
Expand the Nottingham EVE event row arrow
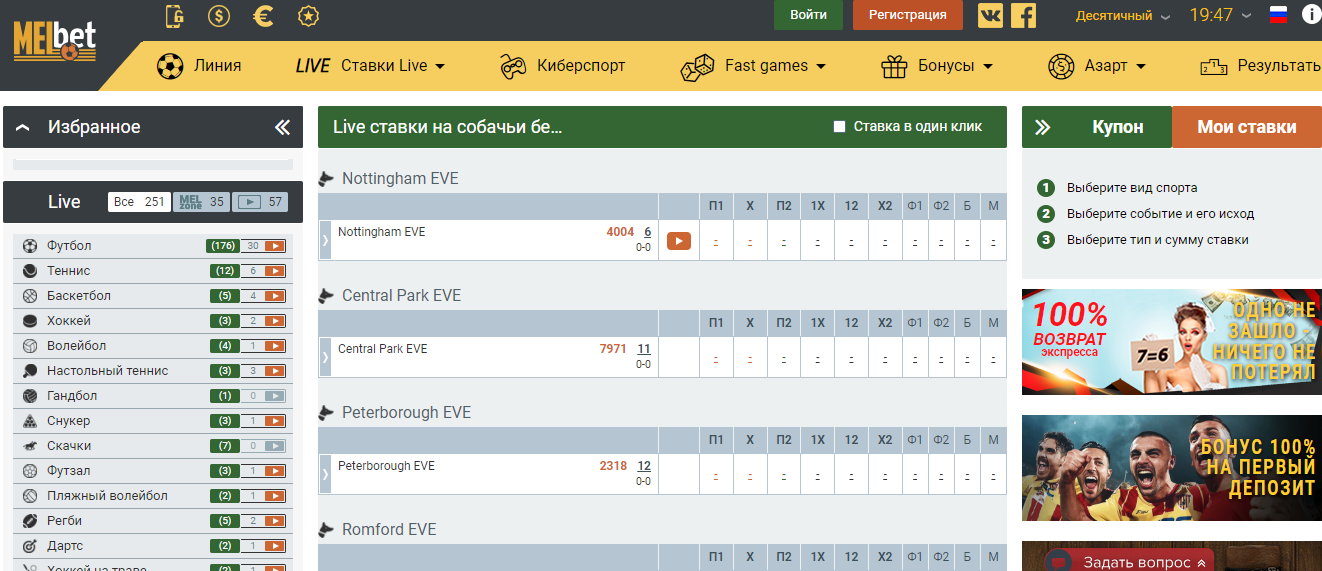pos(324,240)
